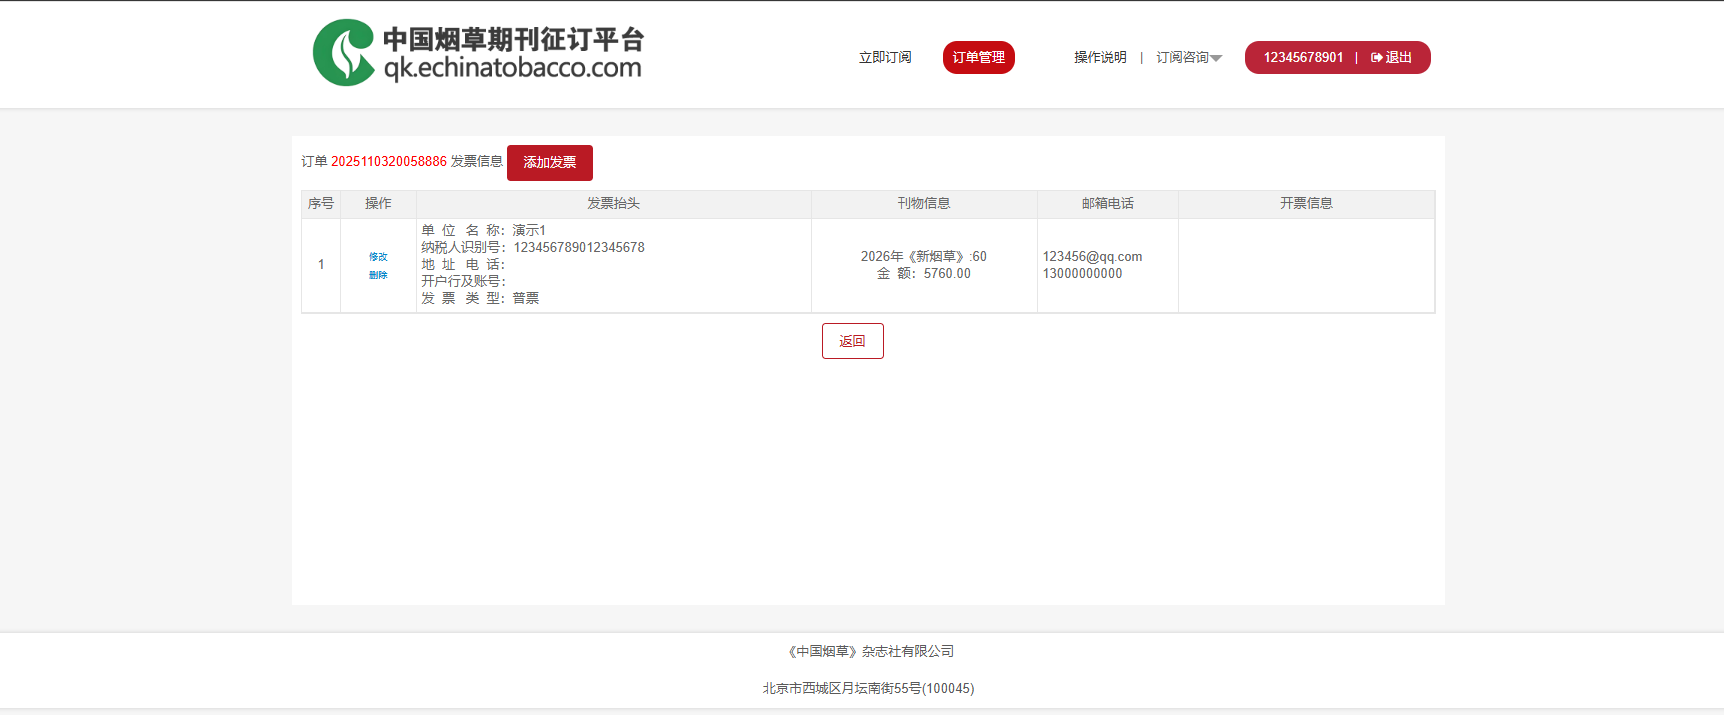Click the email 123456@qq.com in the table
Screen dimensions: 1724x715
click(1092, 257)
